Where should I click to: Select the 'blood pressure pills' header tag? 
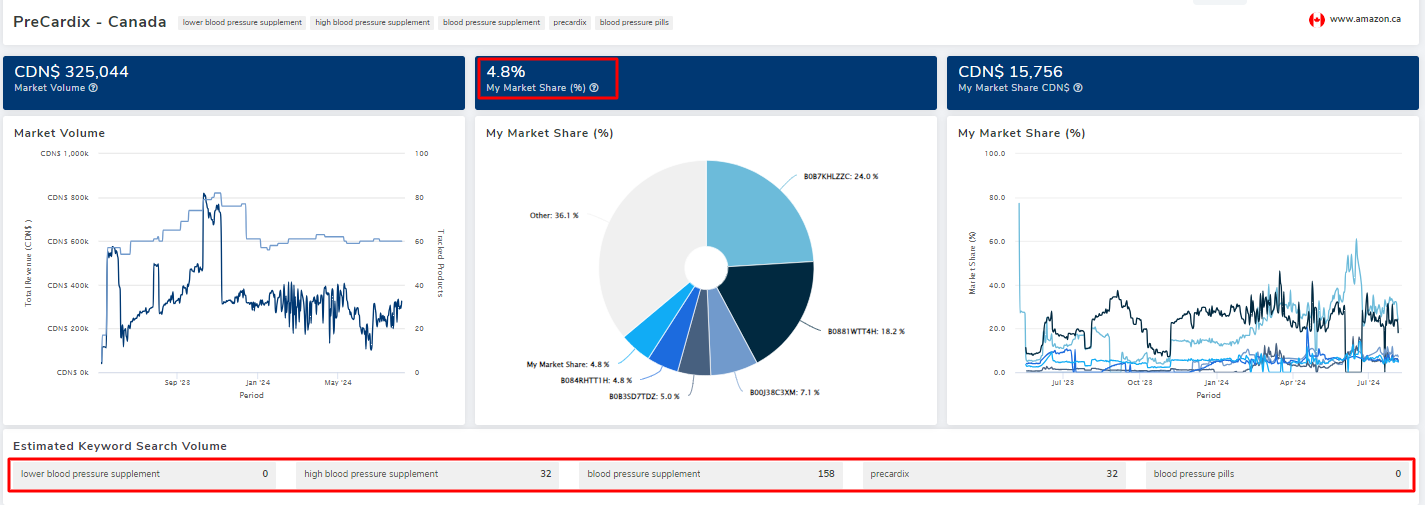(x=634, y=22)
